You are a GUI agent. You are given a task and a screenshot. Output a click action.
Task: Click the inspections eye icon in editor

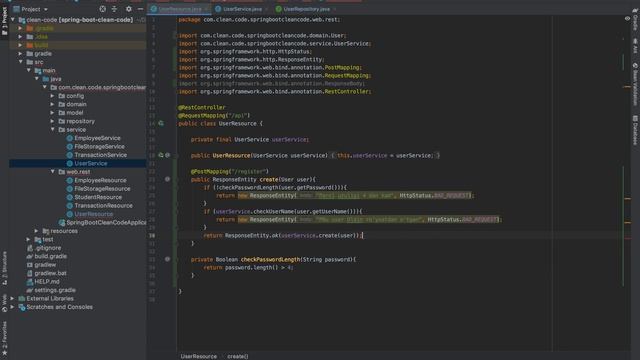[x=627, y=19]
